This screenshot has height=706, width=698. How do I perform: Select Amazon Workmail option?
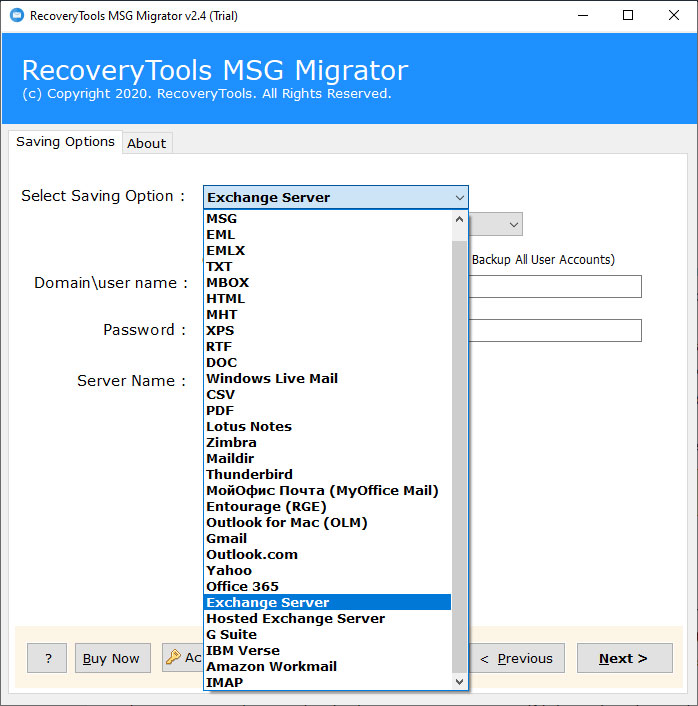pyautogui.click(x=327, y=666)
